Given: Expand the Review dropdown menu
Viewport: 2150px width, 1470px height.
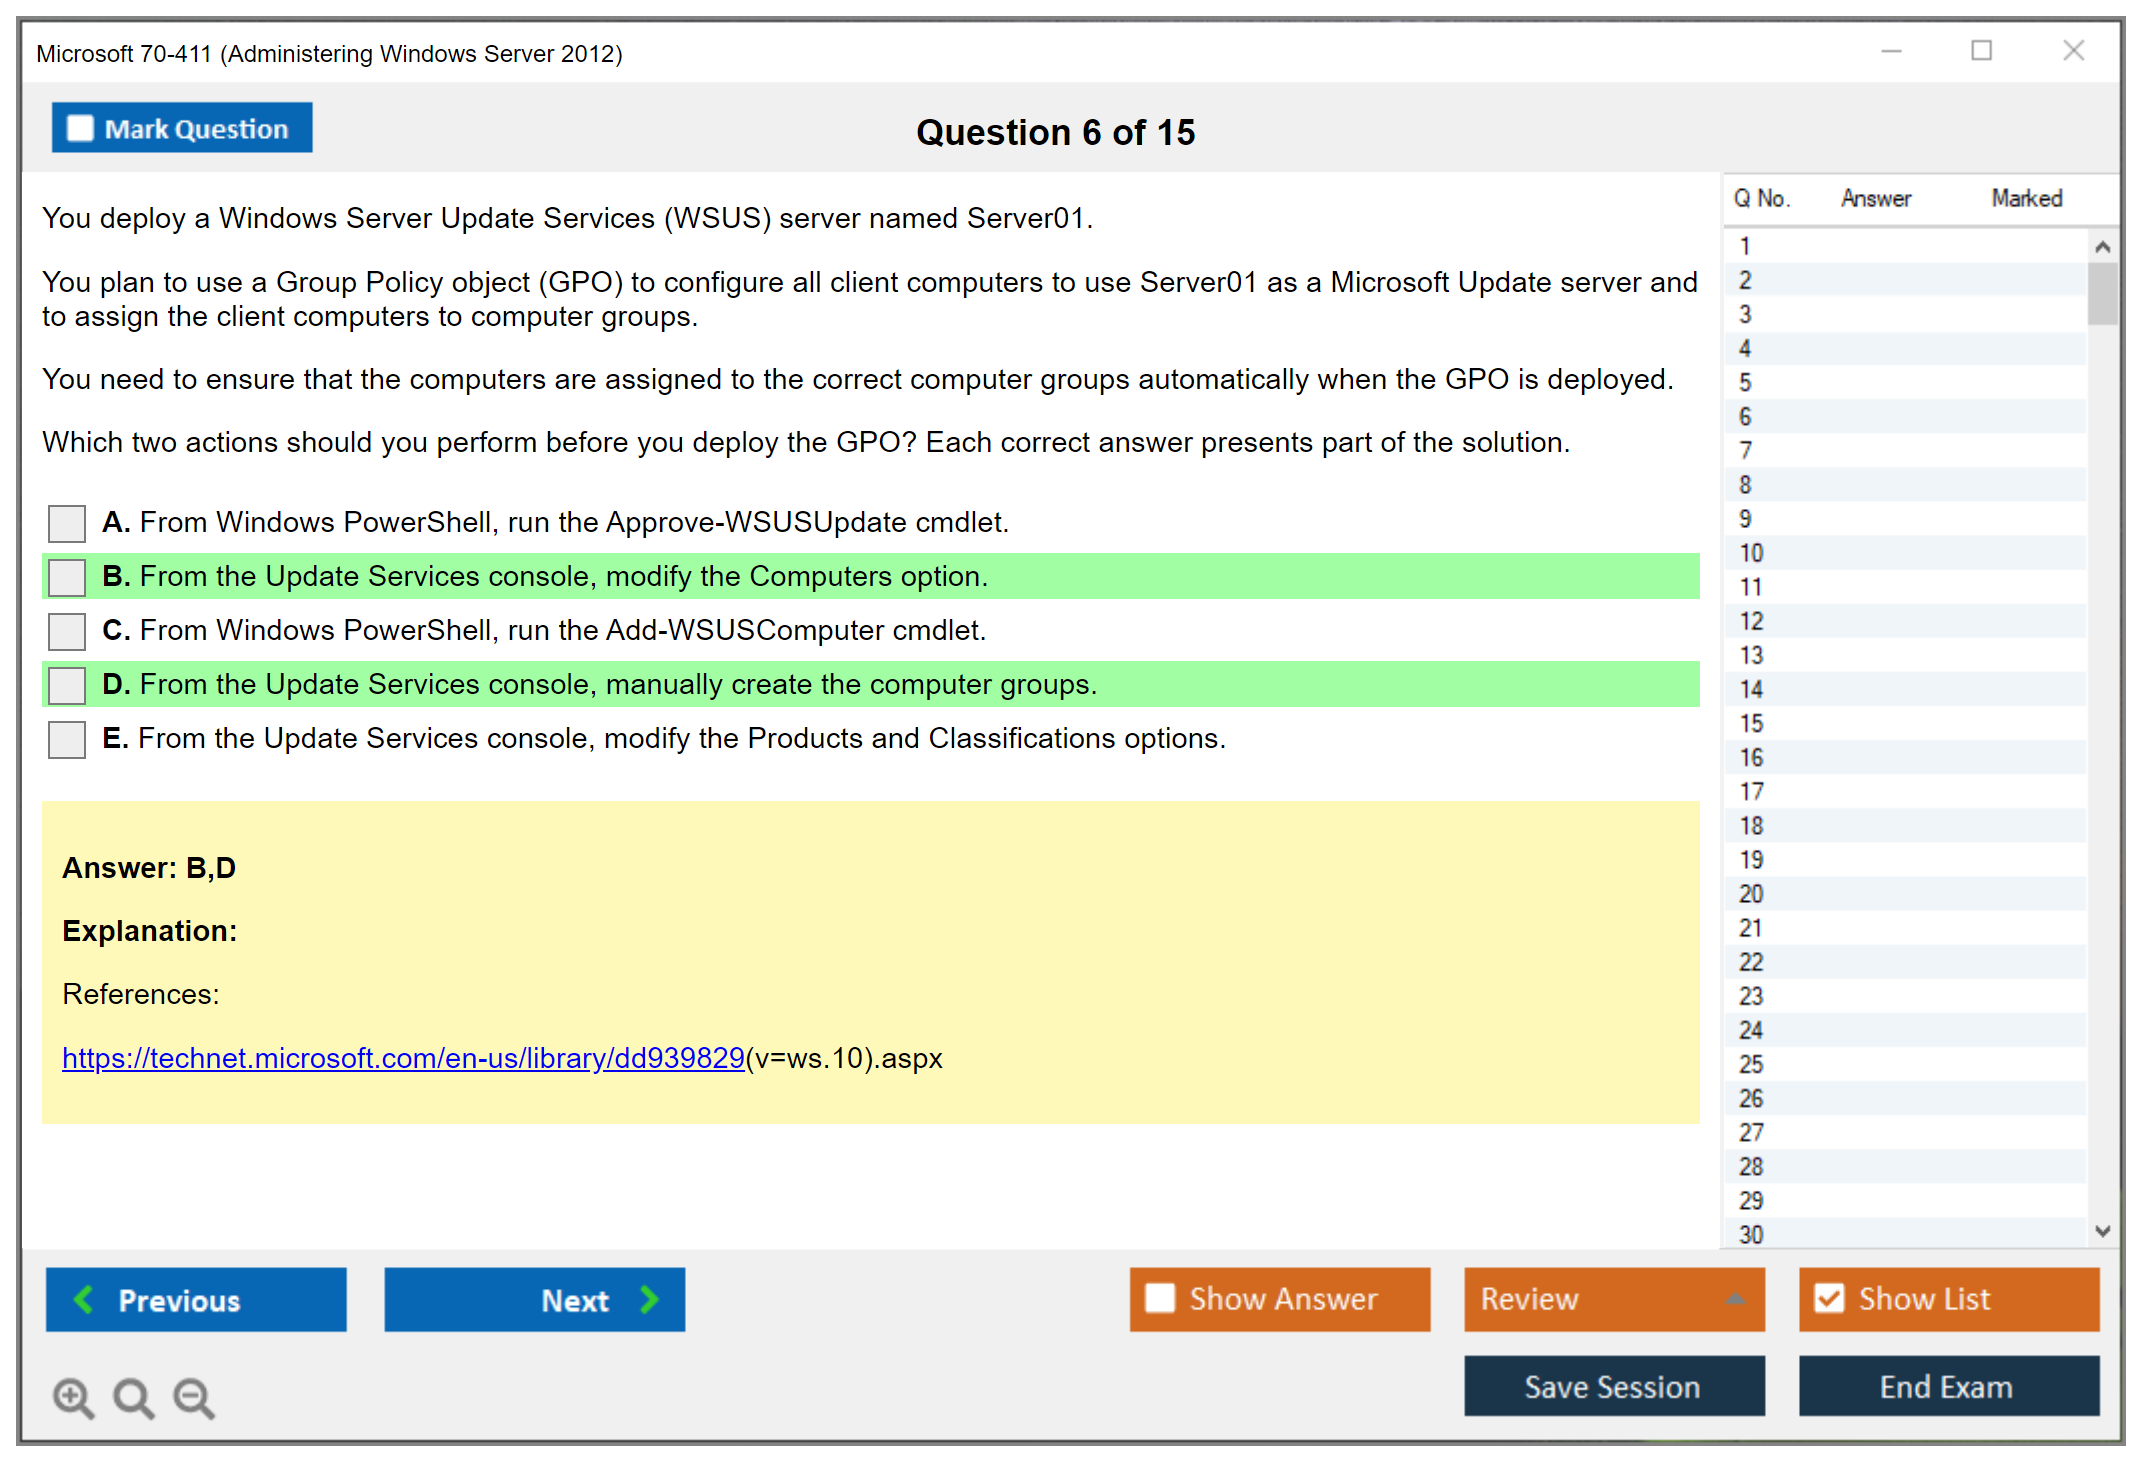Looking at the screenshot, I should click(x=1735, y=1299).
